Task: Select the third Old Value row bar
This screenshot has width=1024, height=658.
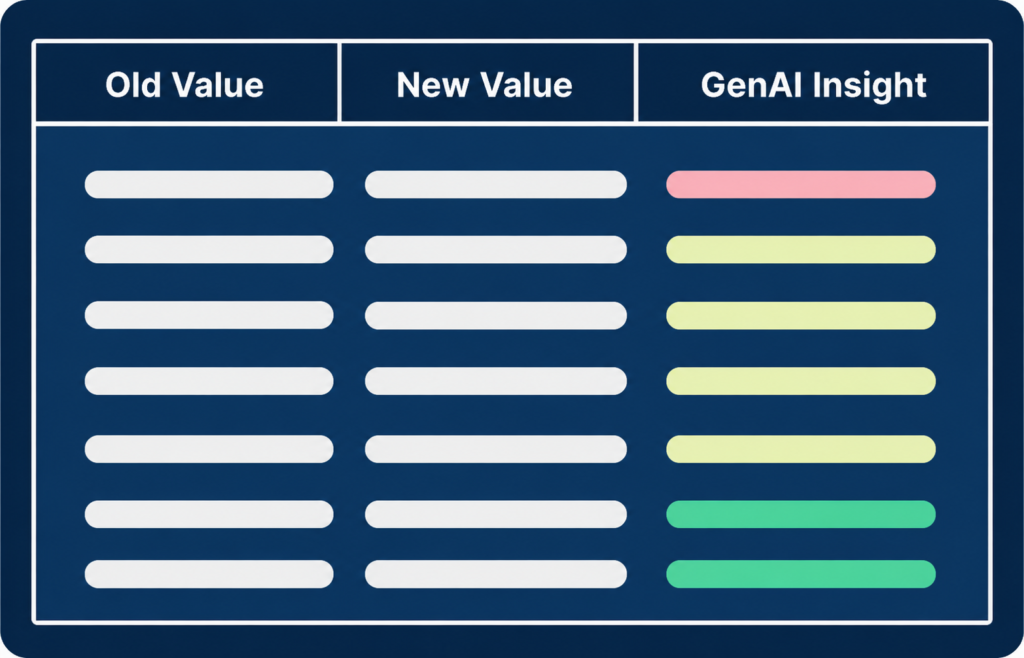Action: (209, 315)
